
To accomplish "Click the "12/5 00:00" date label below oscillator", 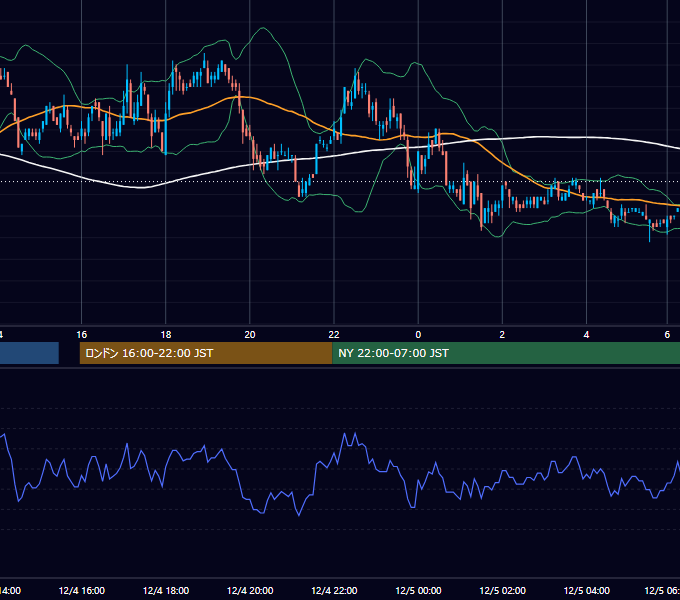I will [x=418, y=590].
